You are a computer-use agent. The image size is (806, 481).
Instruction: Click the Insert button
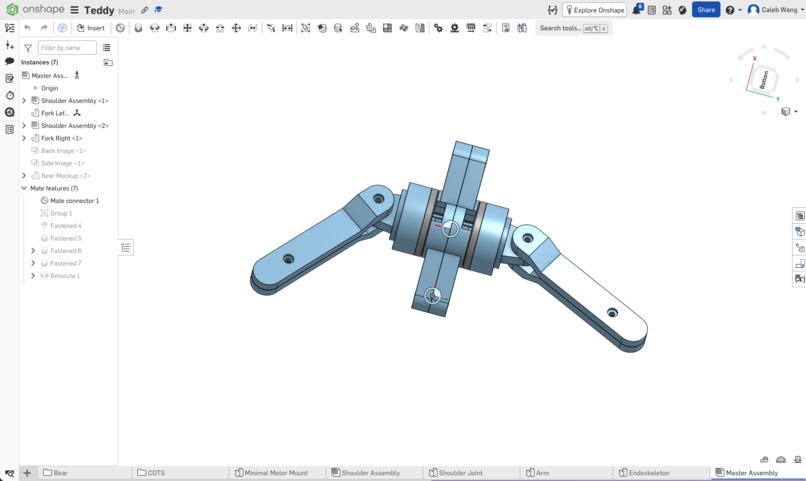pyautogui.click(x=90, y=28)
